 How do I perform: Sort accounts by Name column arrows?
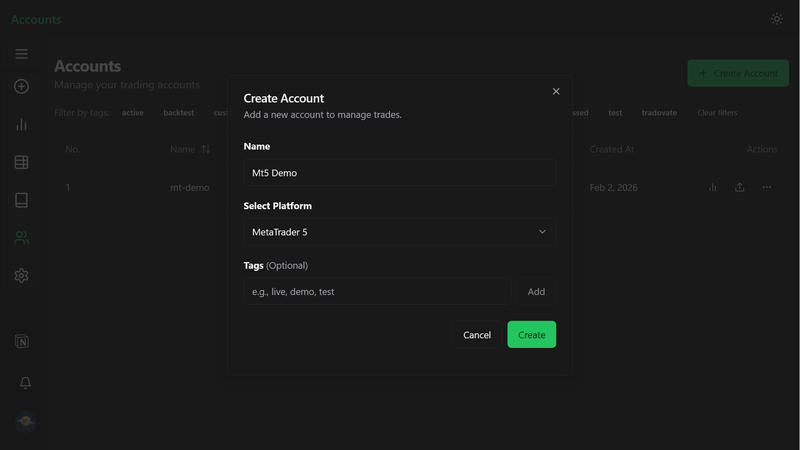point(206,149)
